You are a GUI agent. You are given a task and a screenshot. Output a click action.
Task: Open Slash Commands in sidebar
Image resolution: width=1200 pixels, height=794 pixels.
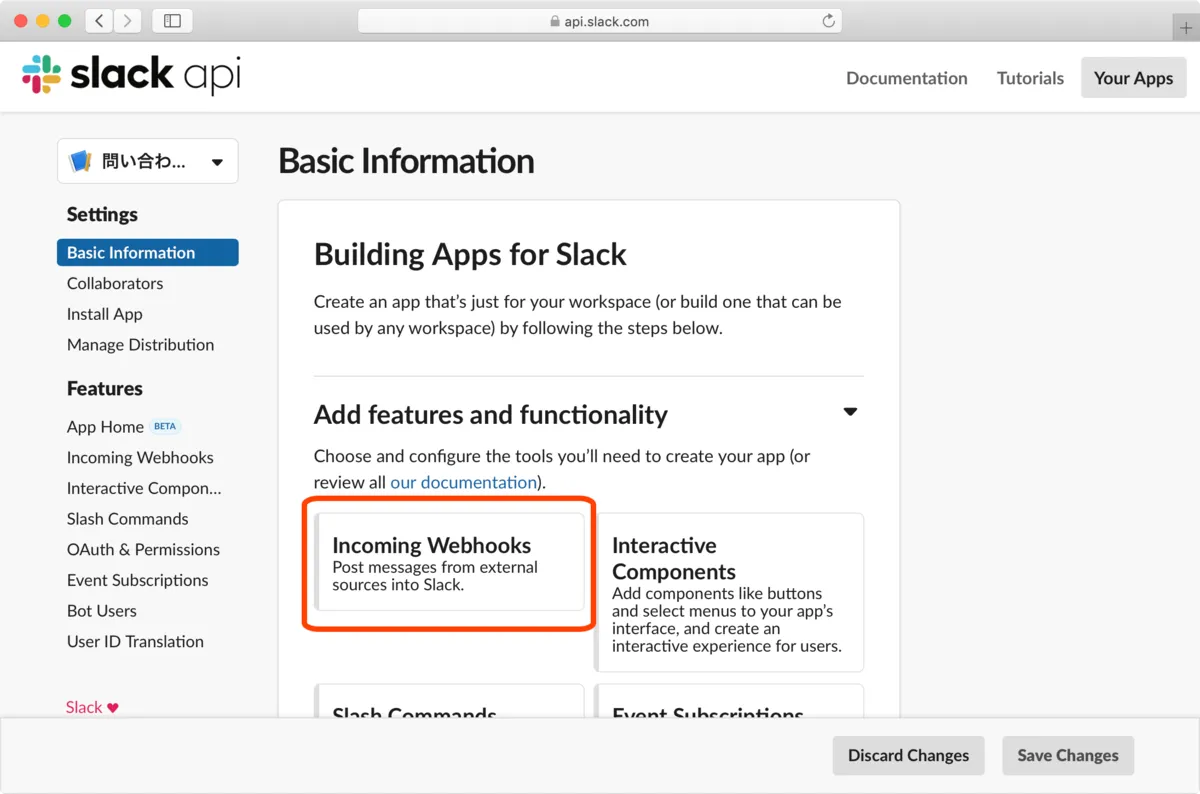pyautogui.click(x=127, y=519)
